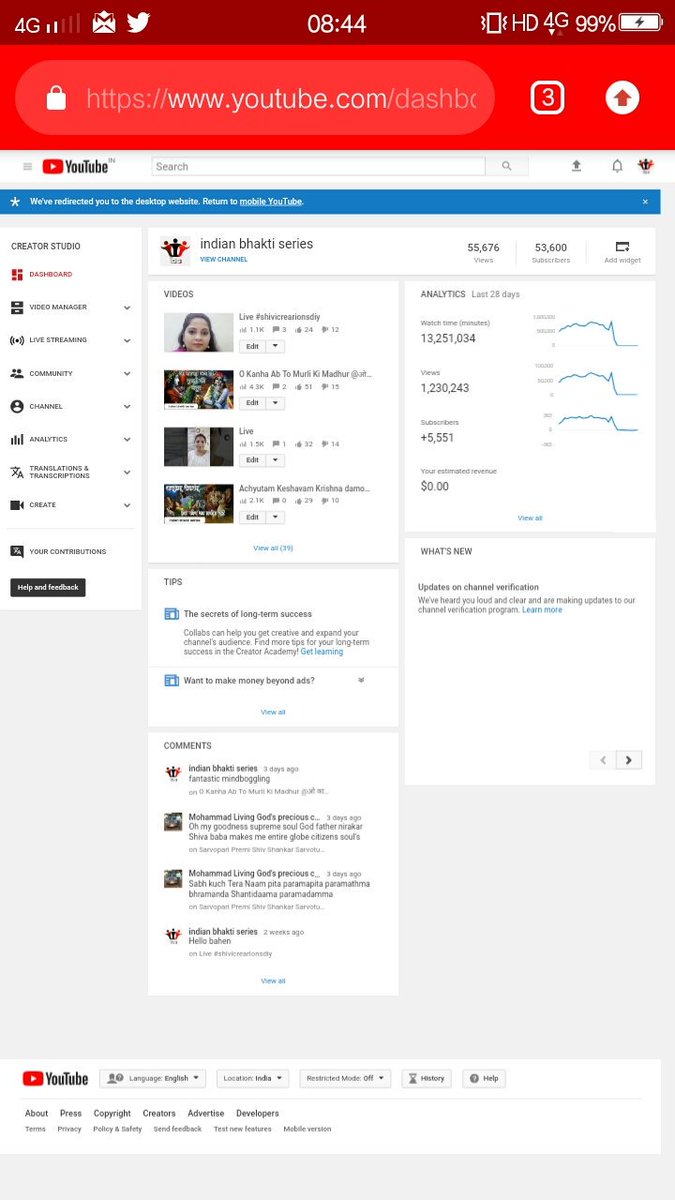This screenshot has height=1200, width=675.
Task: Click the search magnifier button
Action: point(507,167)
